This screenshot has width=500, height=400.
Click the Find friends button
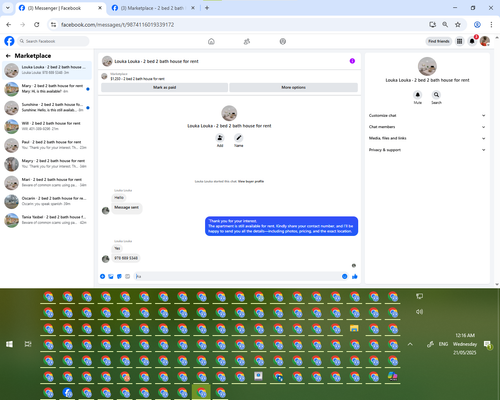pos(439,41)
